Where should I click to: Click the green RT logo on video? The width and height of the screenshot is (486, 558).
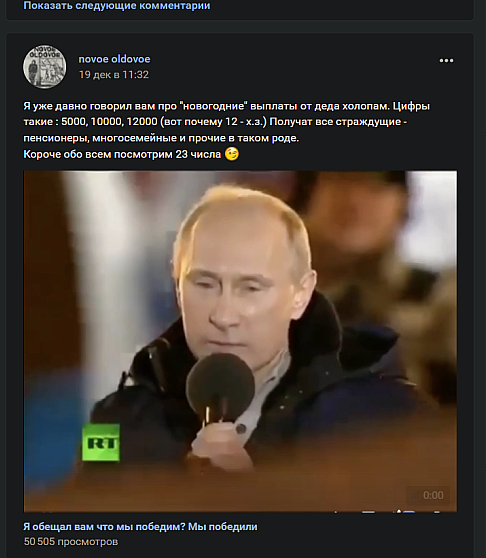101,442
